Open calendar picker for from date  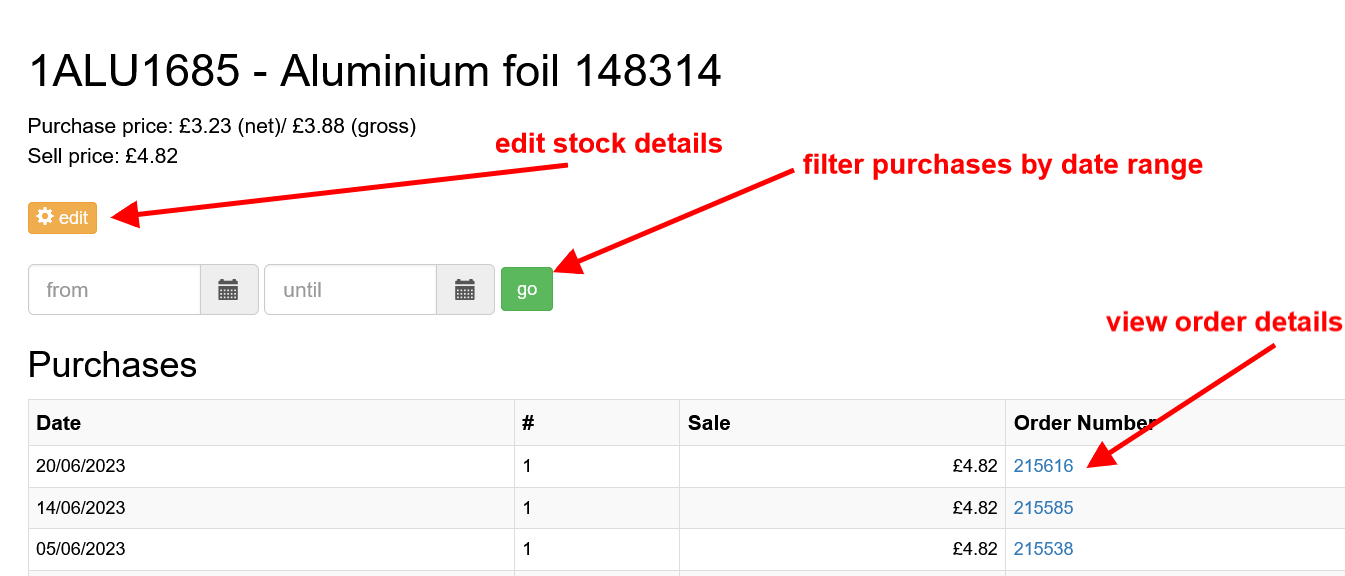click(x=228, y=290)
